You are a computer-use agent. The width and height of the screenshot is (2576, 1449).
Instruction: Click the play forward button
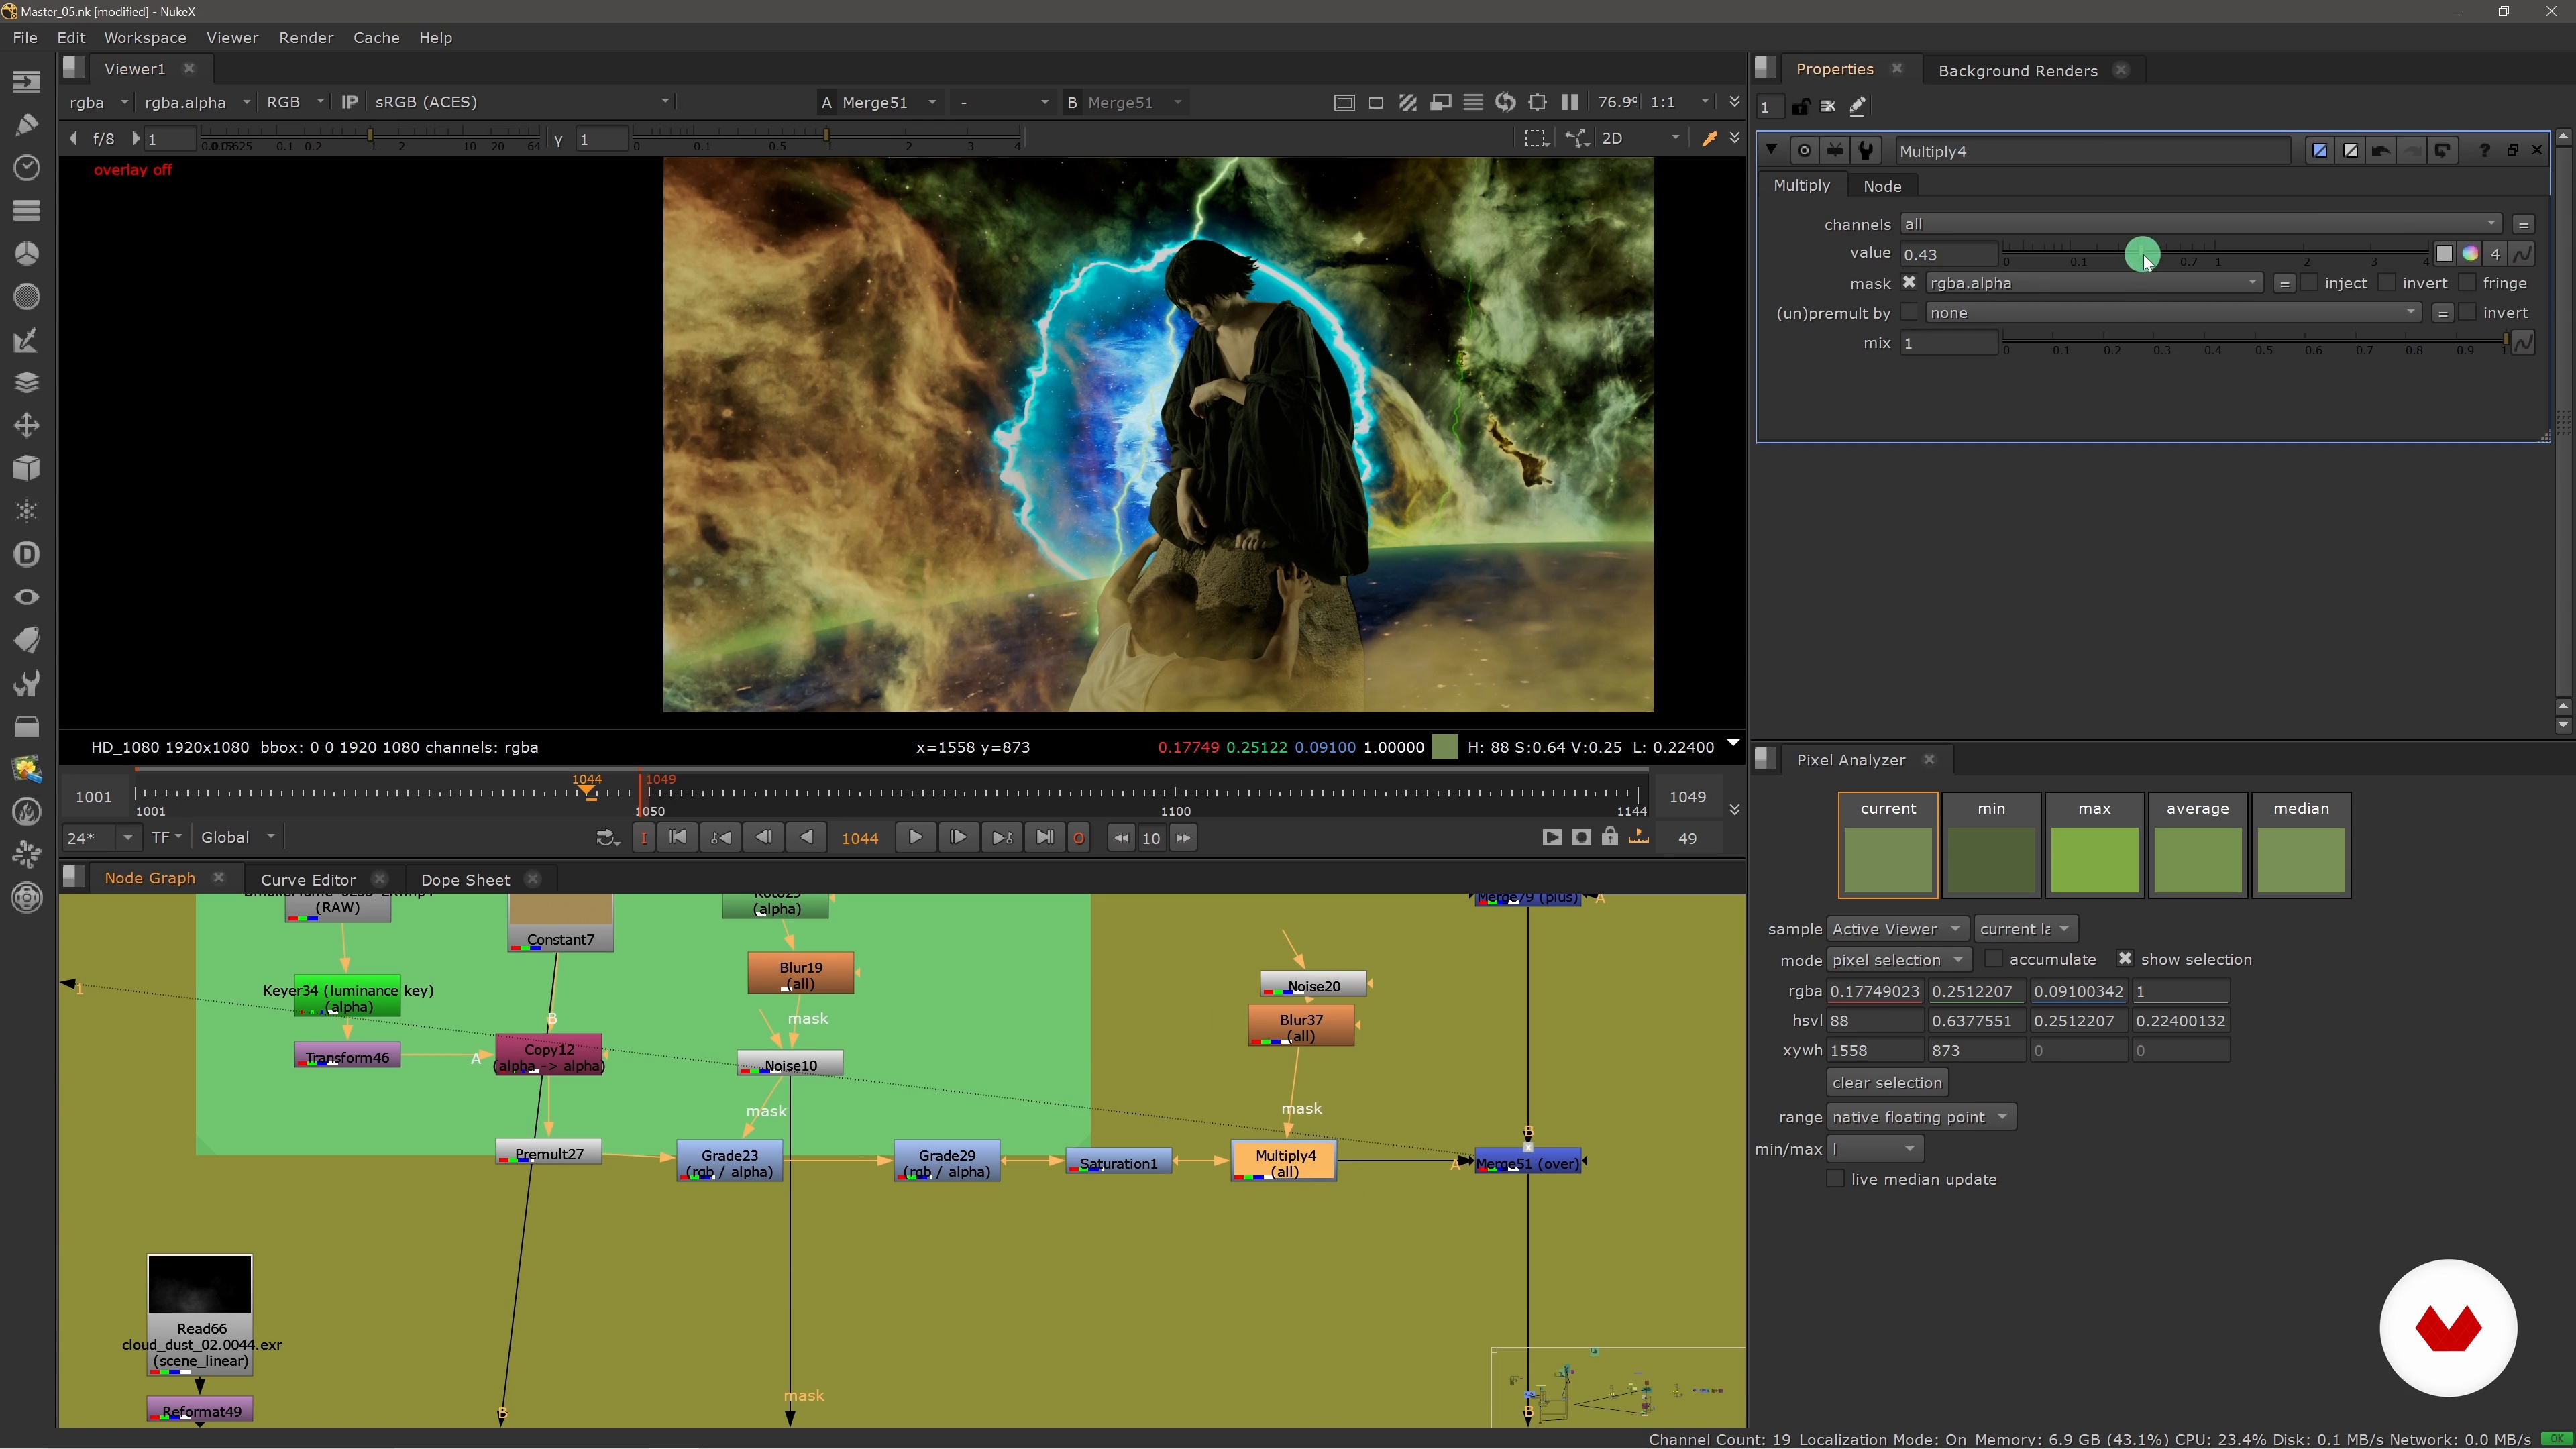(915, 837)
